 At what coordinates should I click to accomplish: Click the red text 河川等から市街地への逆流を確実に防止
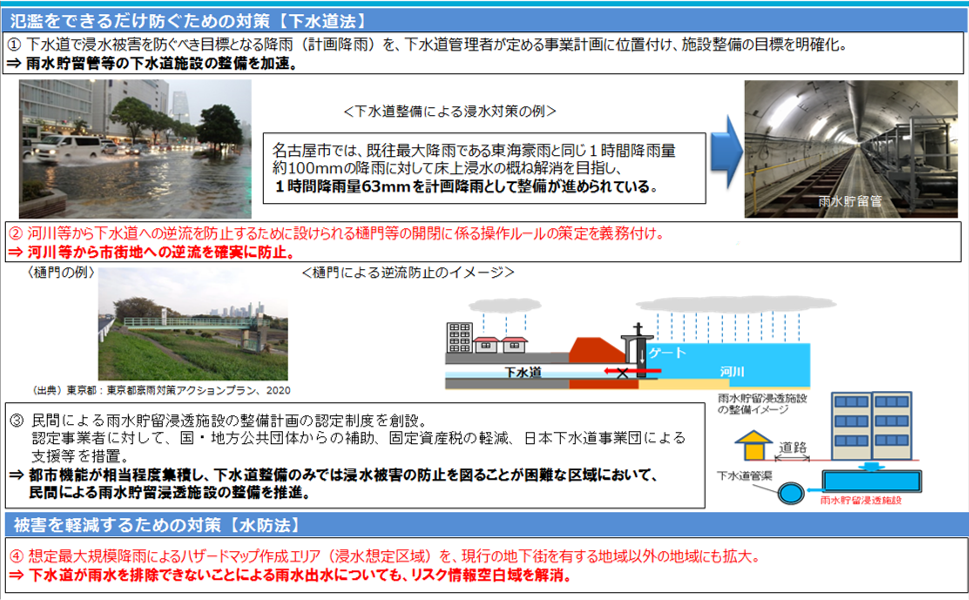click(x=161, y=252)
